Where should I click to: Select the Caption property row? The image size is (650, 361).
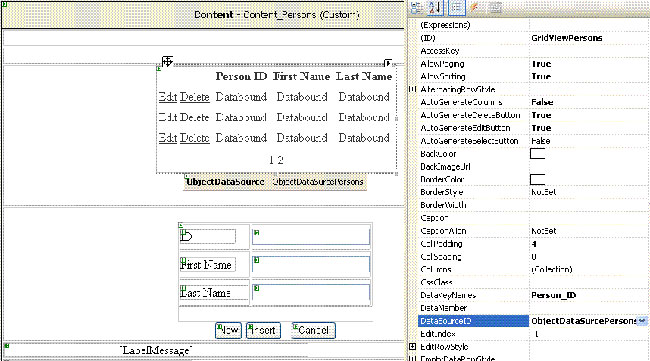[434, 218]
